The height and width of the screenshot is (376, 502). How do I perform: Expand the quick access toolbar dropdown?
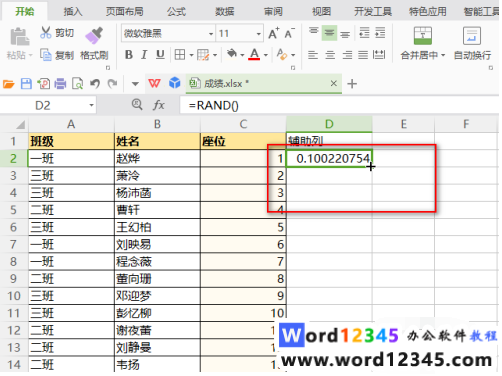tap(135, 84)
